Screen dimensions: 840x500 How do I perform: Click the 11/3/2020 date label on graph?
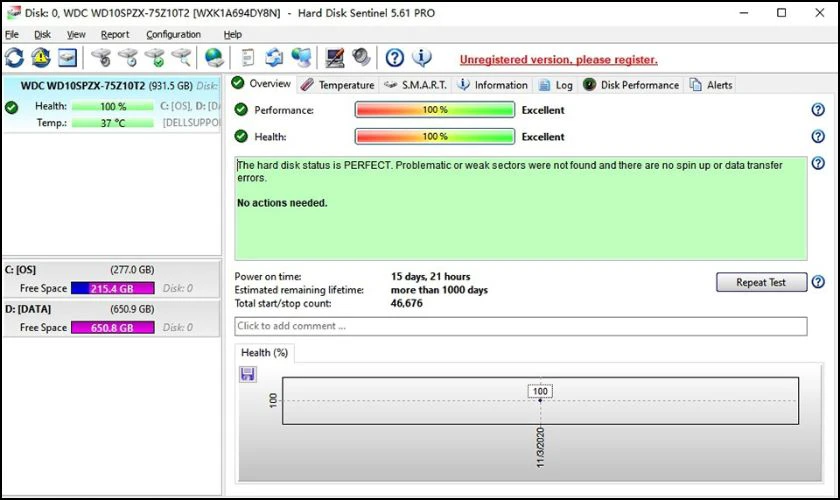click(540, 447)
